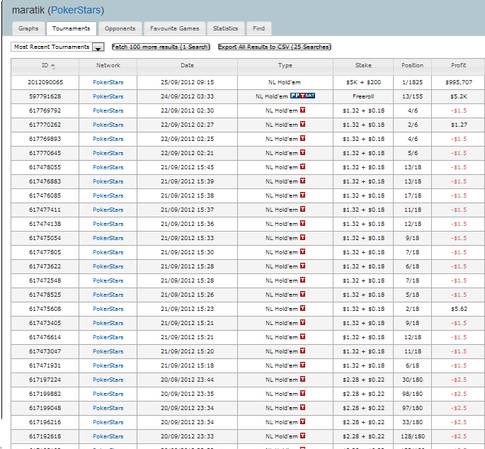Open PokerStars link in the 20/09/2012 23:44 row
Image resolution: width=485 pixels, height=449 pixels.
pos(108,380)
